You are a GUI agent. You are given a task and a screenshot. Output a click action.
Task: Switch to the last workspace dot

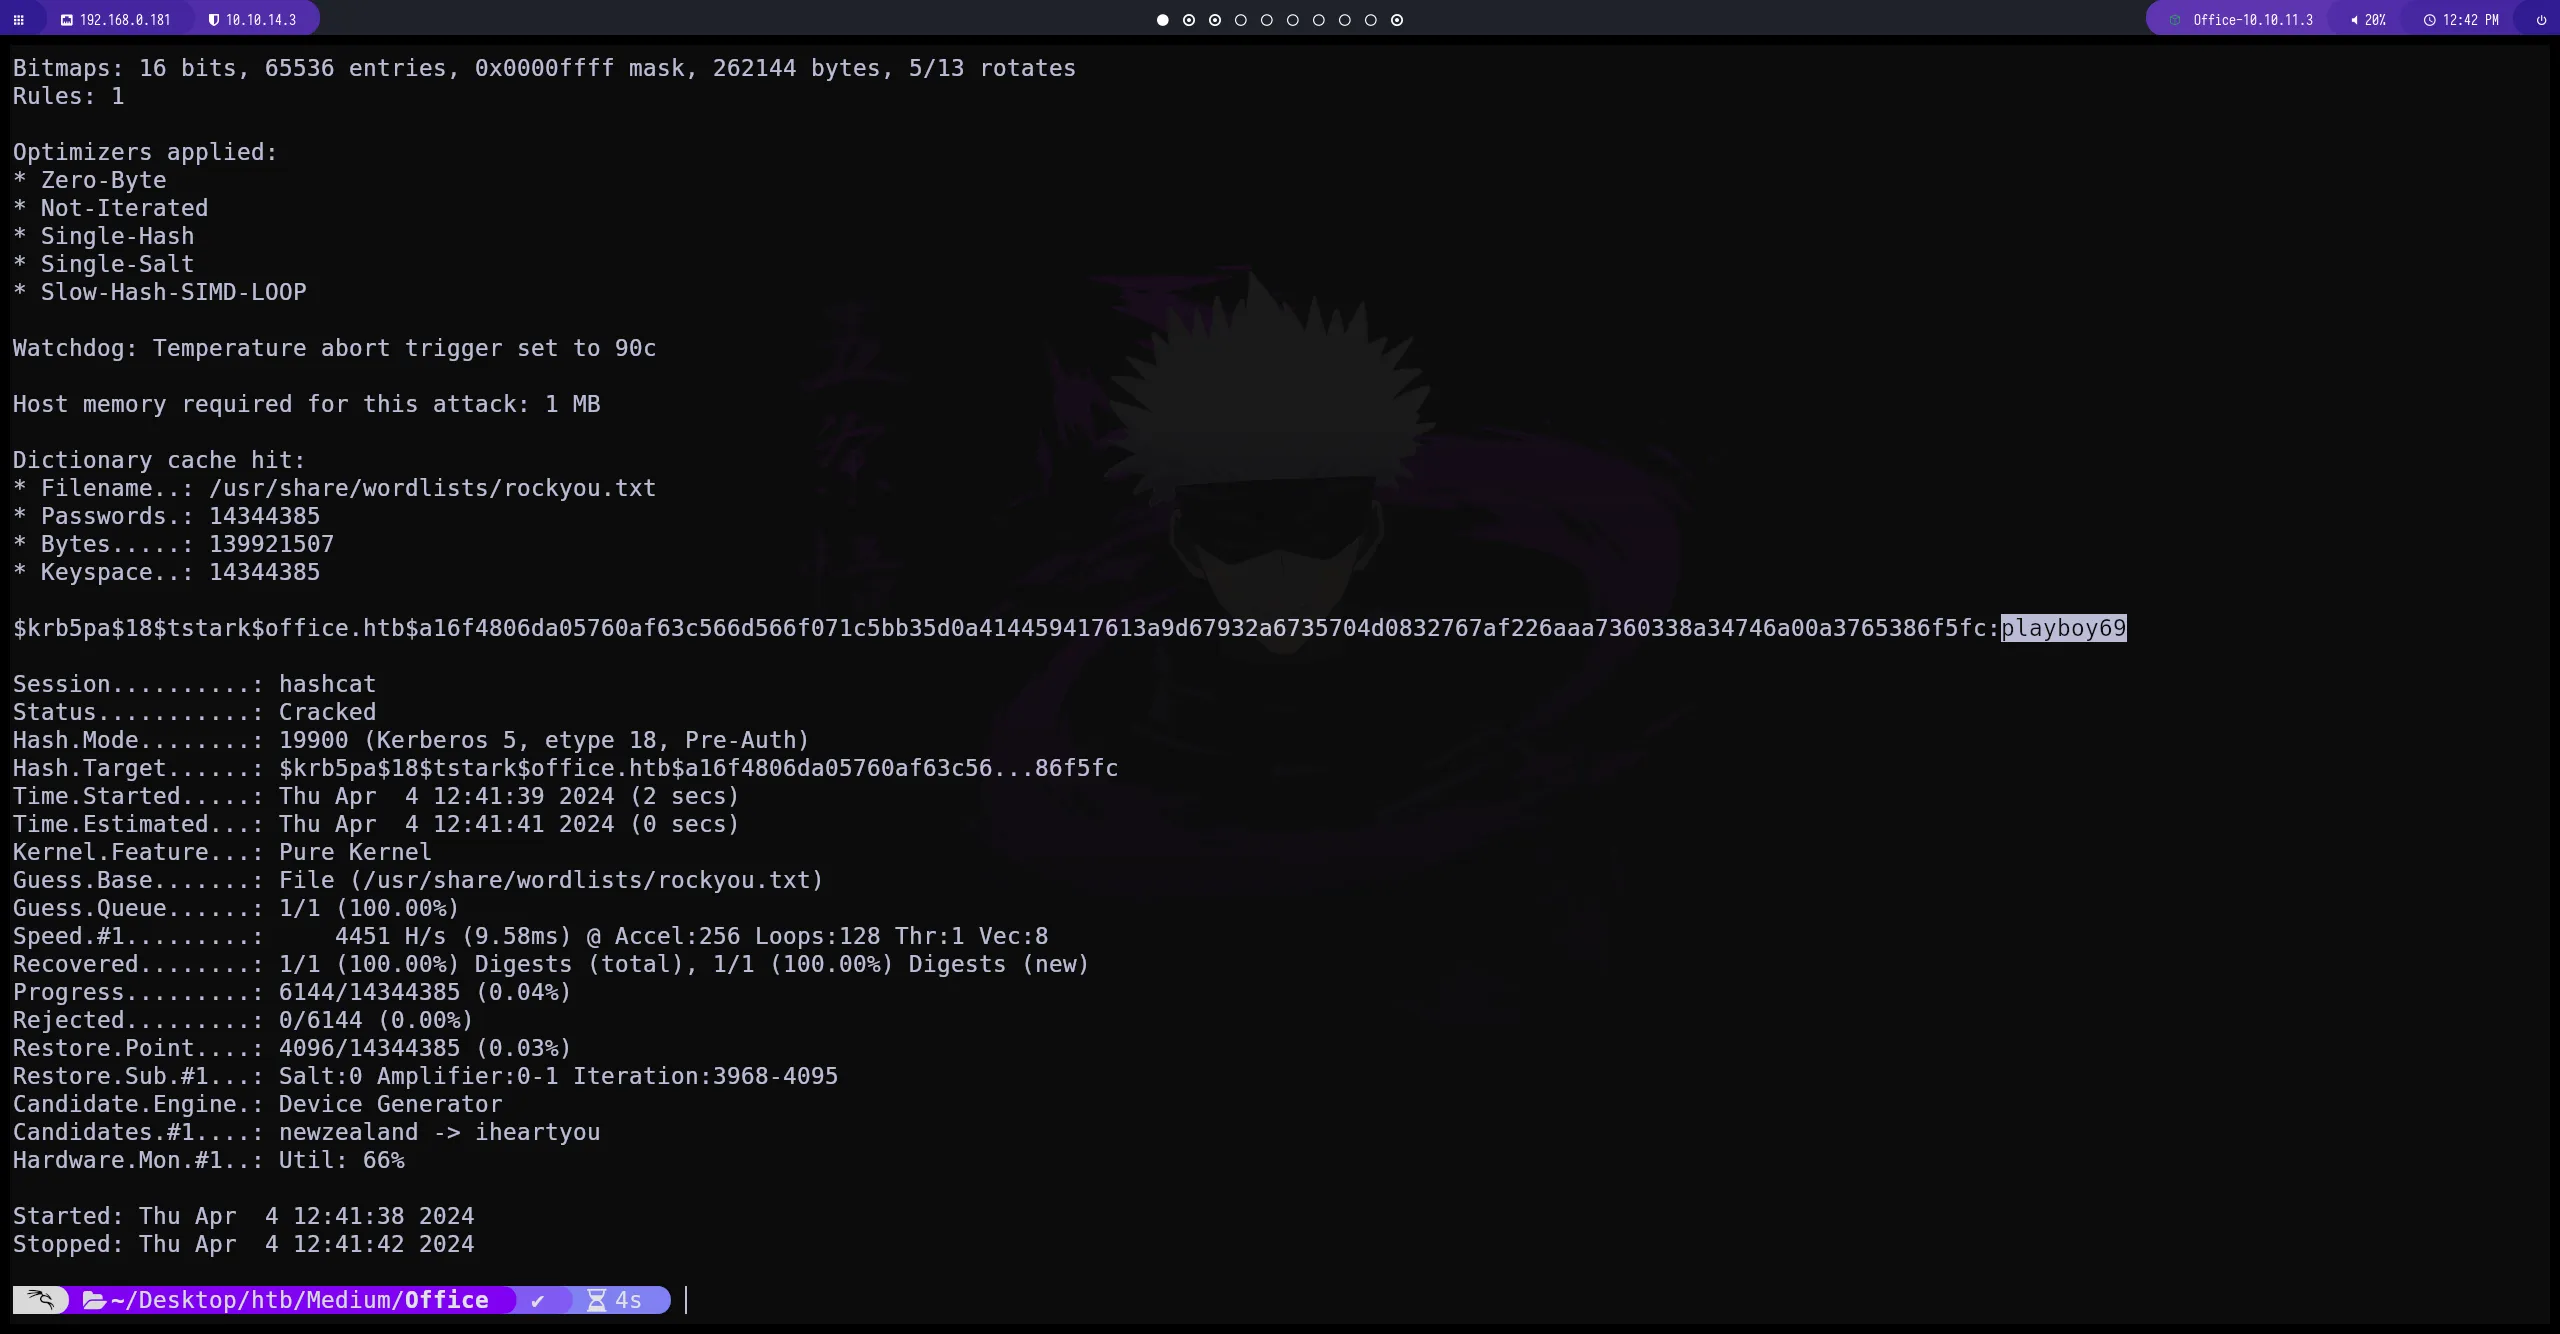(x=1397, y=20)
